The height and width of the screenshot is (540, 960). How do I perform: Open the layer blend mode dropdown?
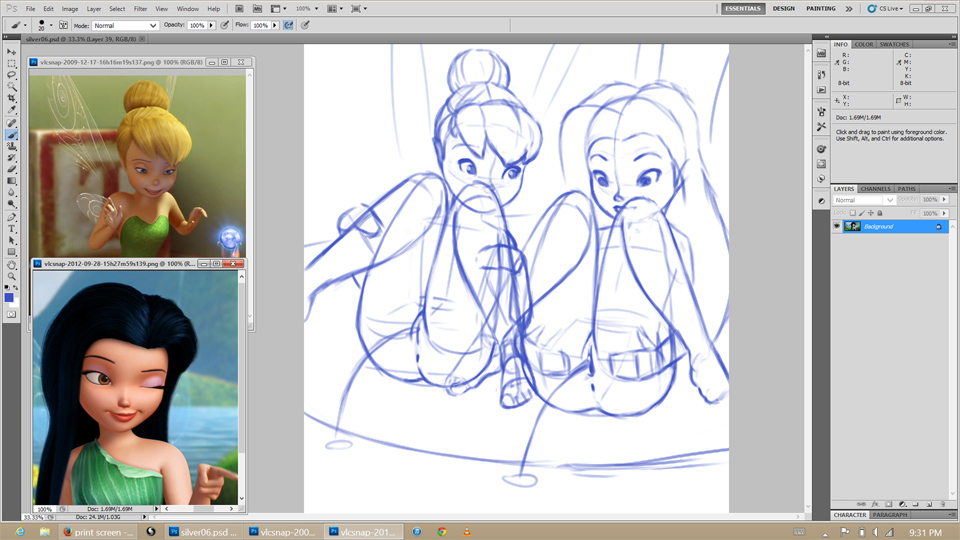point(864,200)
